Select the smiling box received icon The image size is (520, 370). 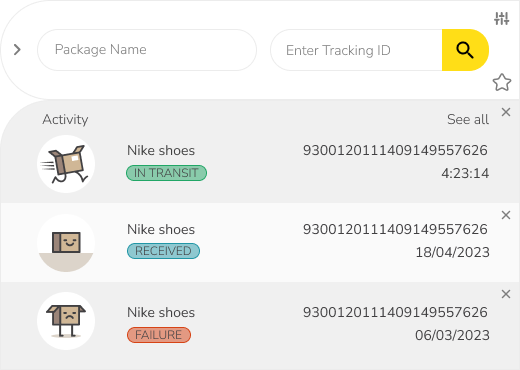[x=66, y=243]
